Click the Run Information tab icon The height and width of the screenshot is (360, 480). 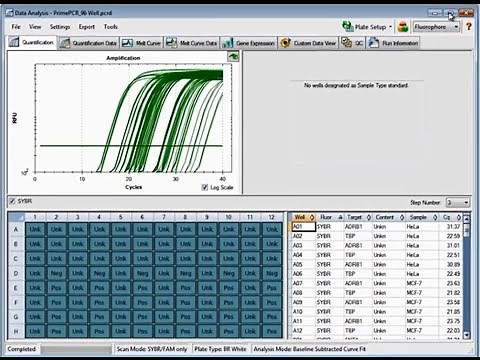[x=374, y=43]
